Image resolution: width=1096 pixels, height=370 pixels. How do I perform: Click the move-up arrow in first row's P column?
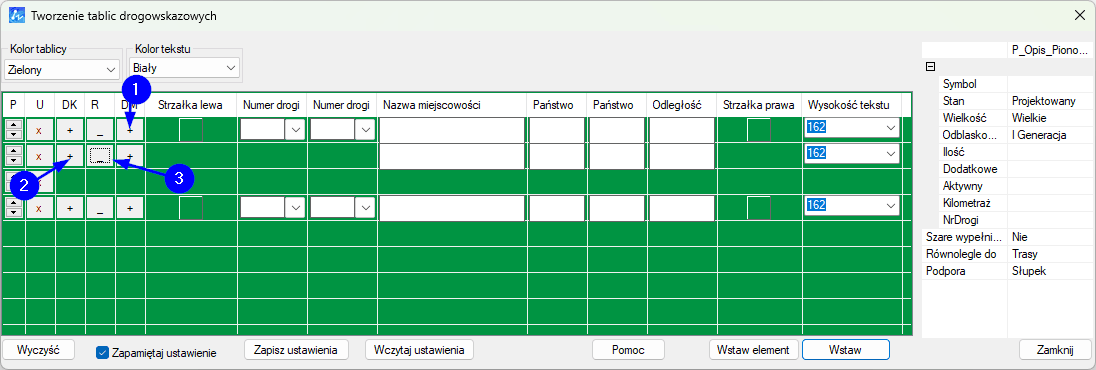[x=14, y=124]
